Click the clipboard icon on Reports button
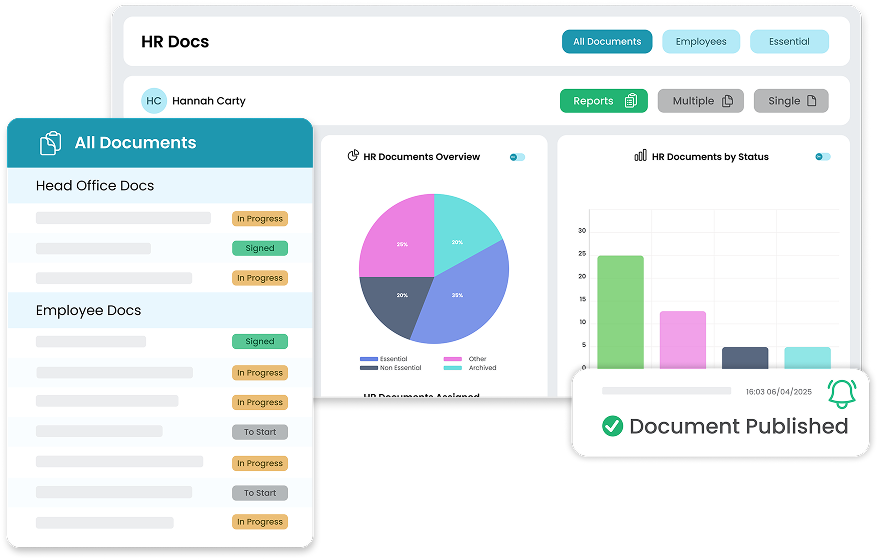 point(631,101)
